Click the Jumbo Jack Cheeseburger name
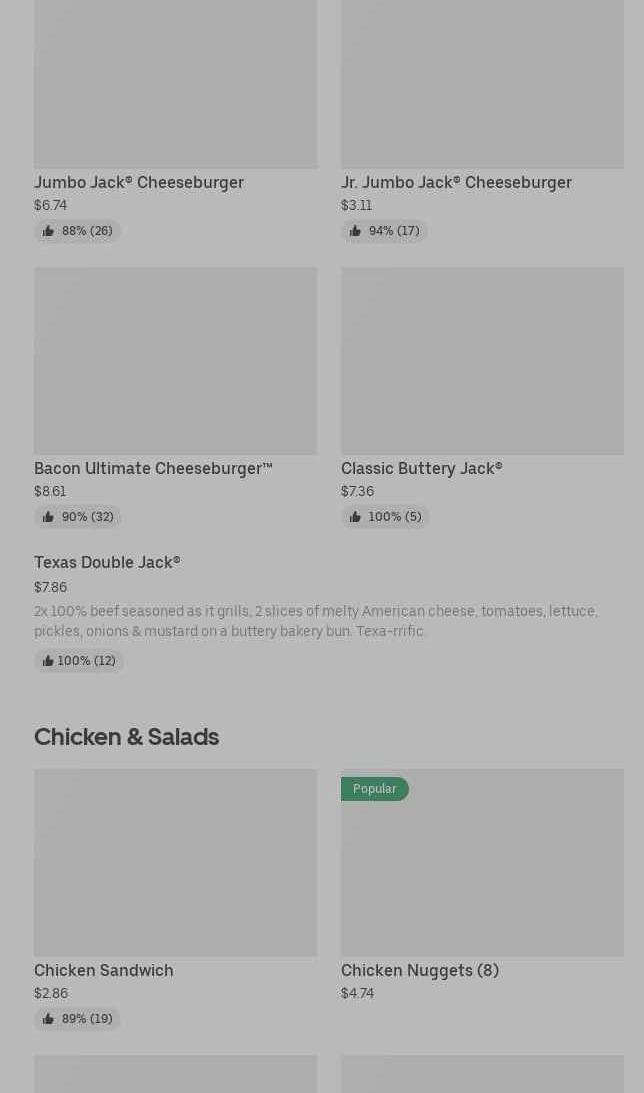Viewport: 644px width, 1093px height. pyautogui.click(x=139, y=182)
